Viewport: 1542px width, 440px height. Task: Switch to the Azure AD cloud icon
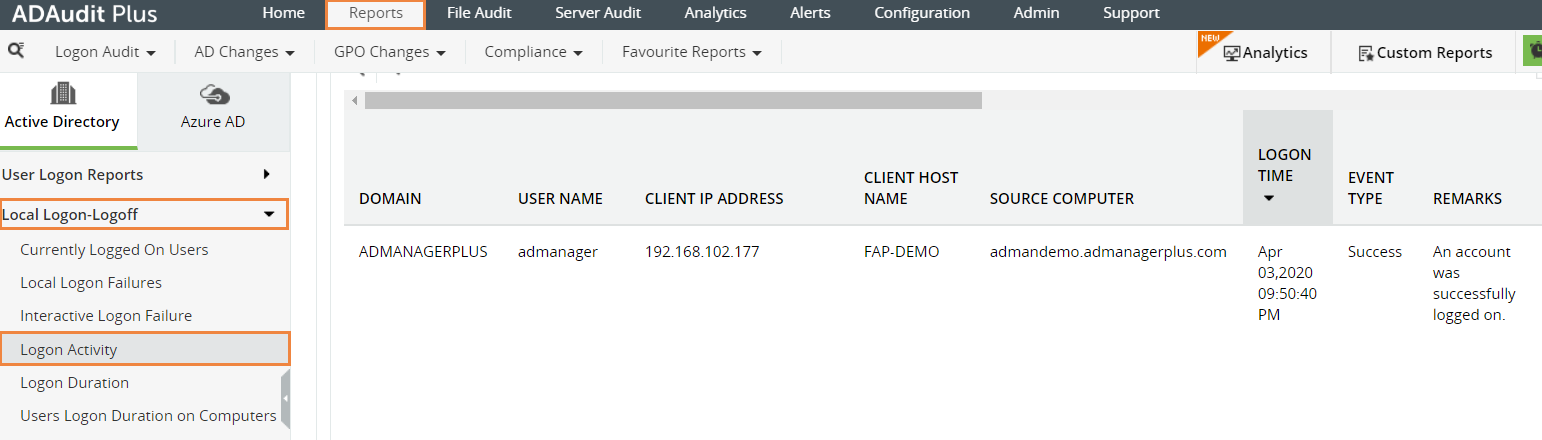coord(214,94)
